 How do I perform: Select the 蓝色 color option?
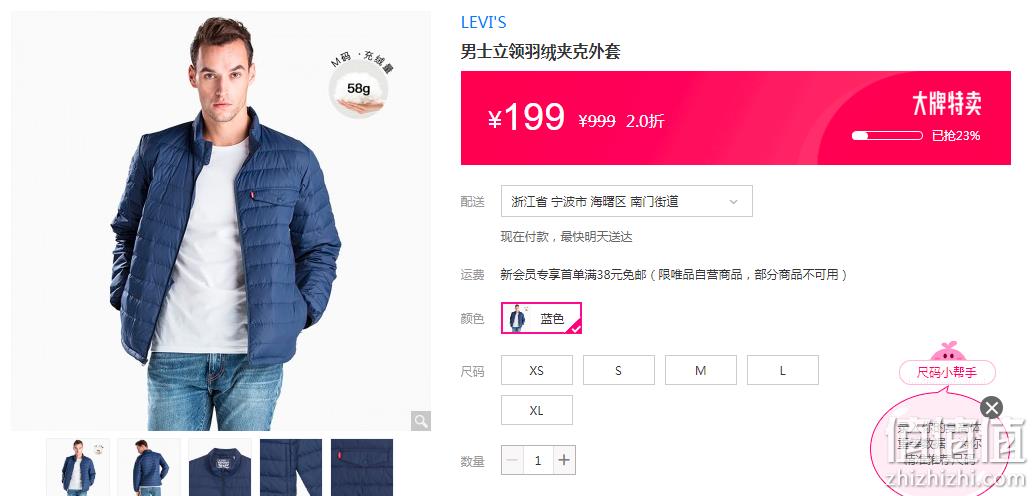(x=541, y=318)
